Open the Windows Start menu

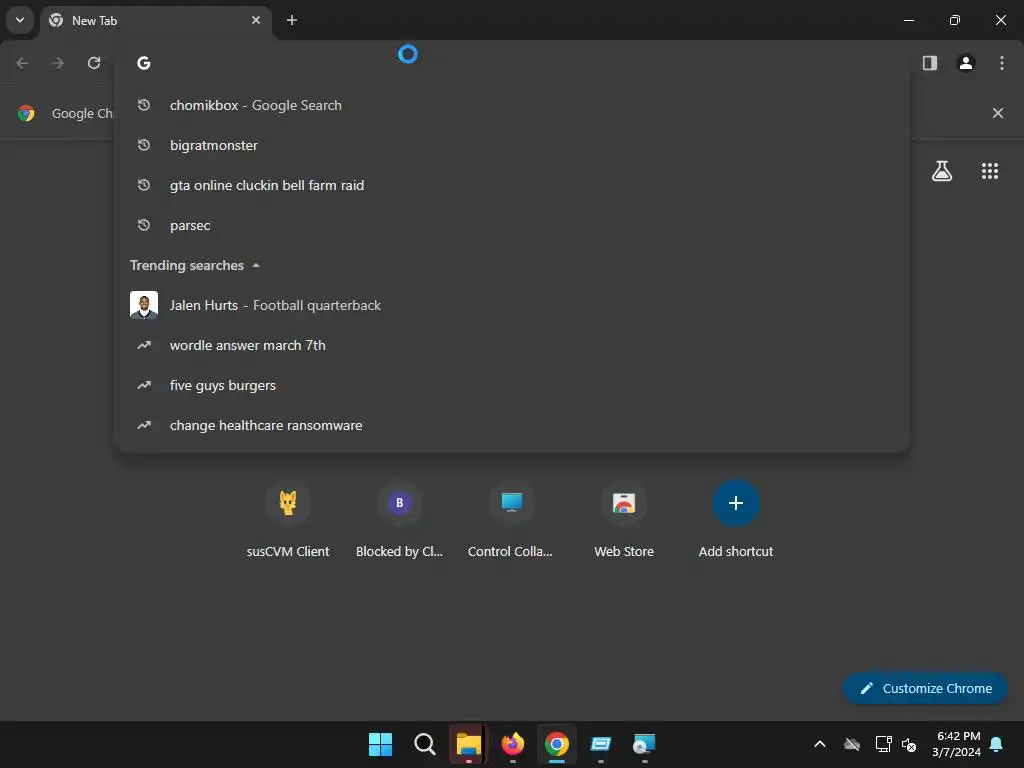380,744
